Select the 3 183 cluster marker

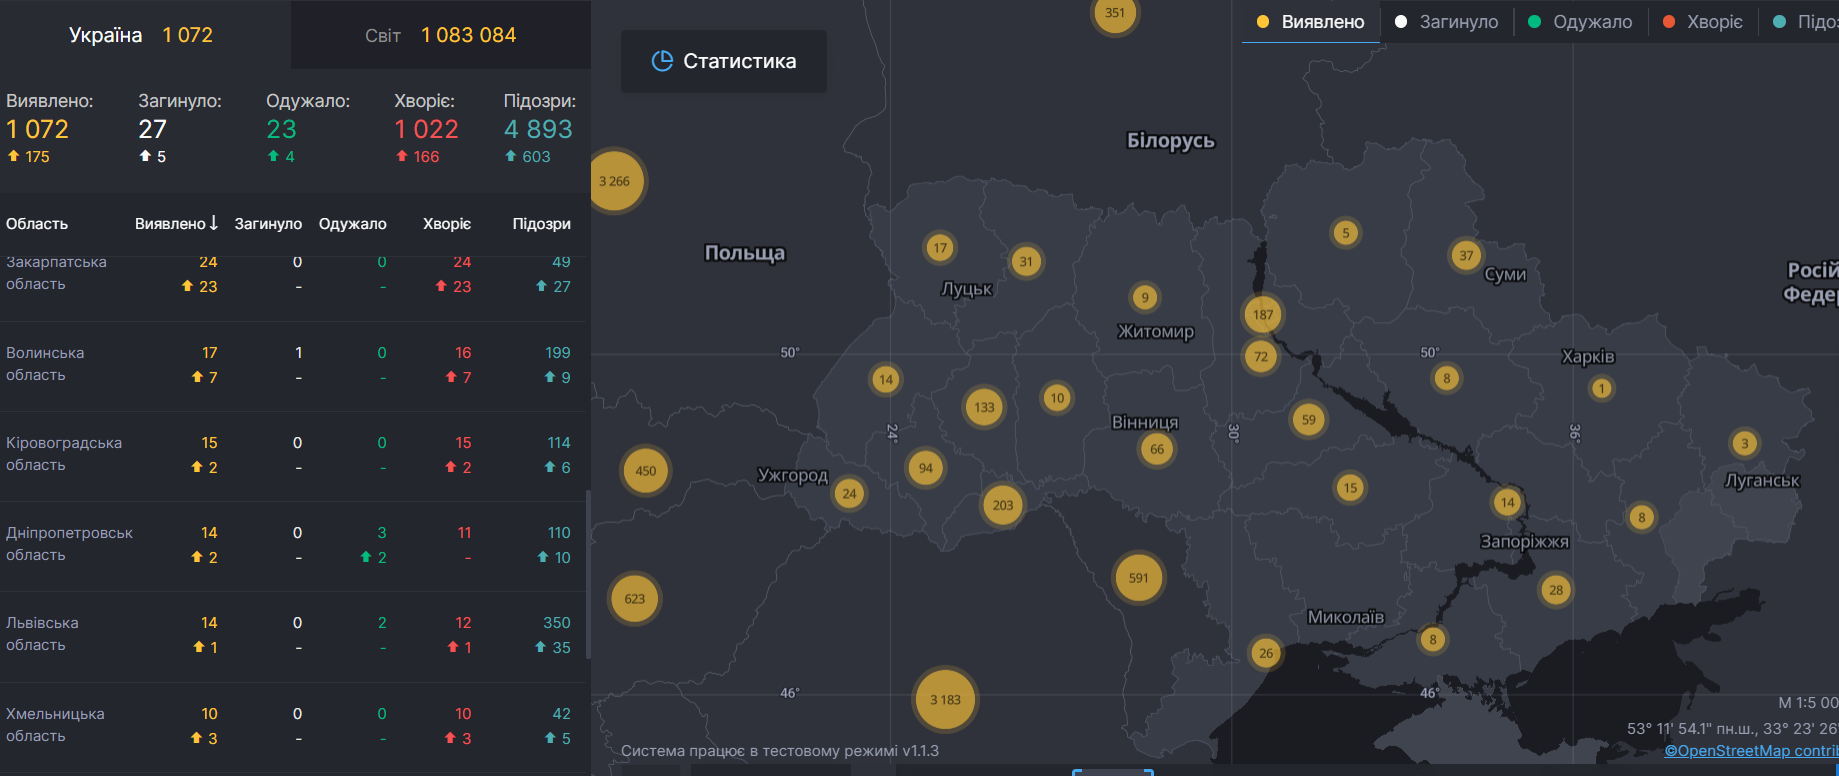945,699
